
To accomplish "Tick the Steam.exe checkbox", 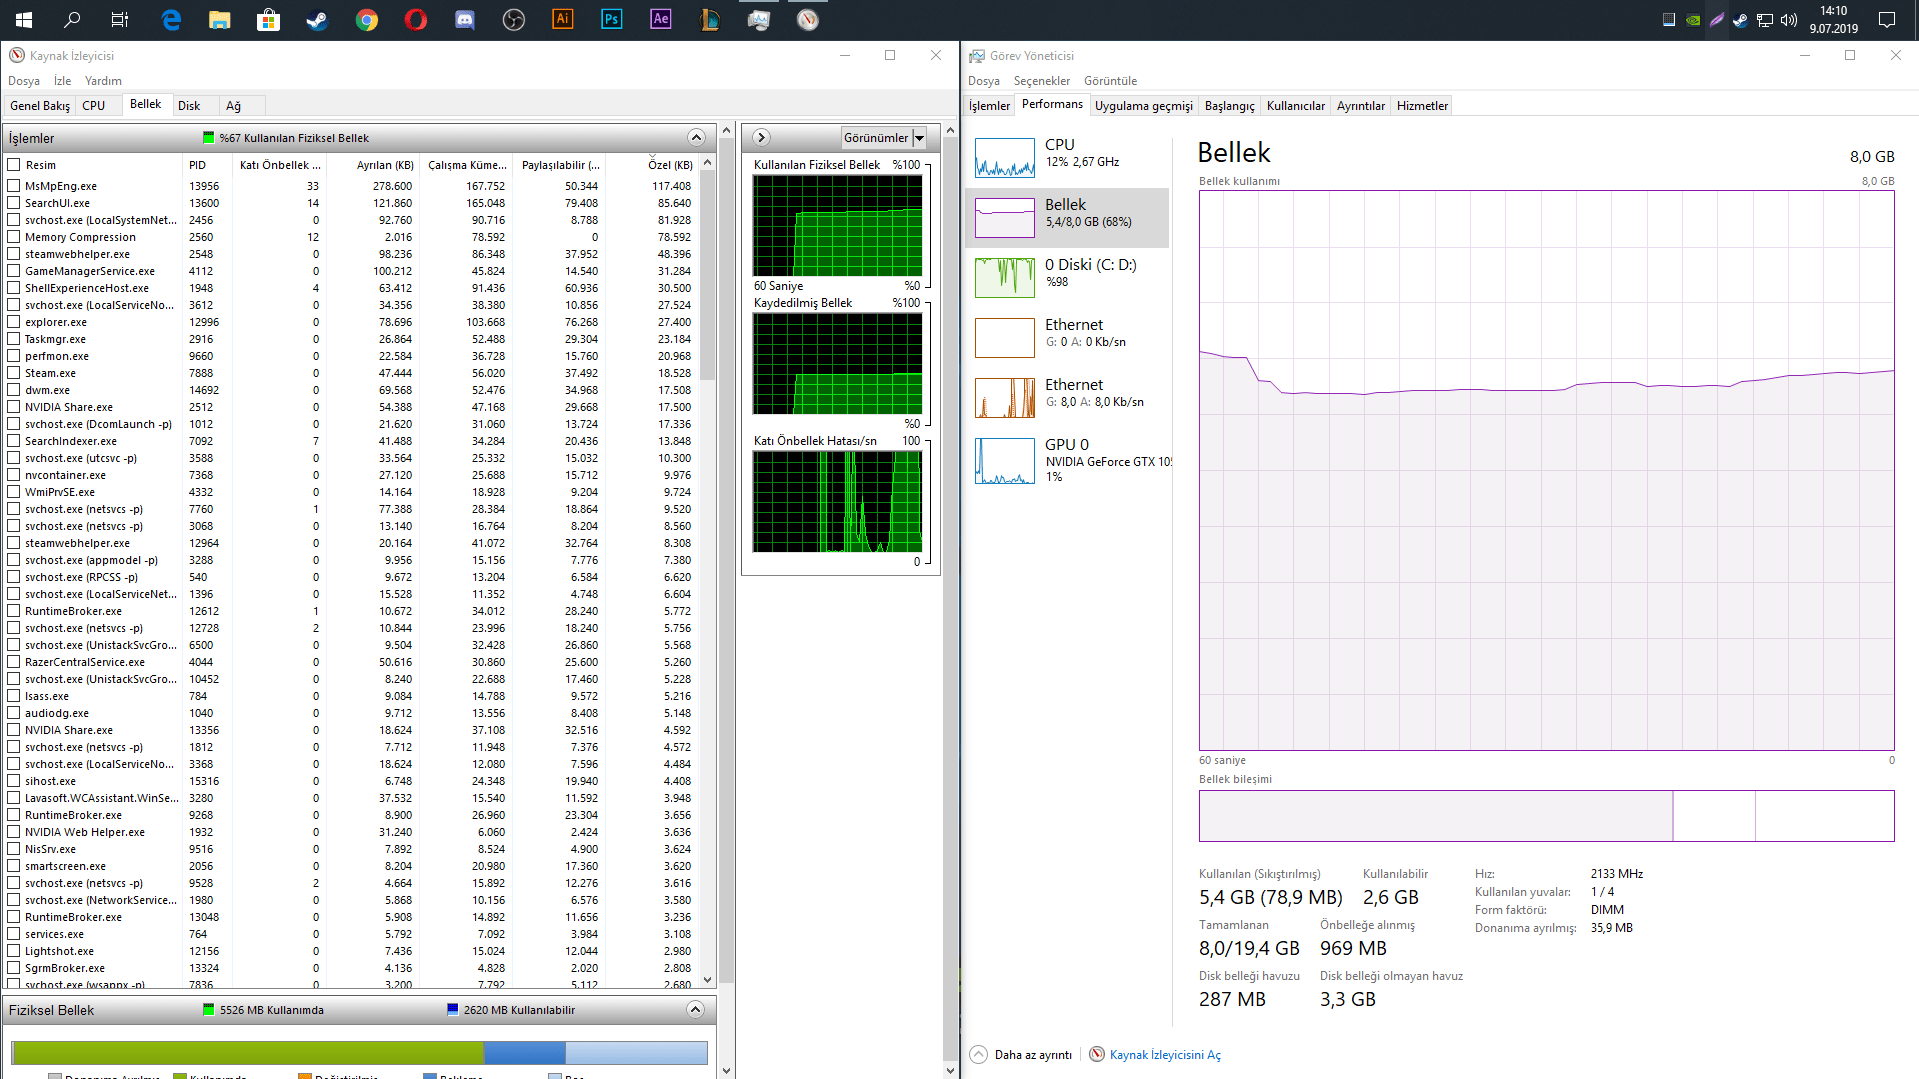I will coord(14,373).
